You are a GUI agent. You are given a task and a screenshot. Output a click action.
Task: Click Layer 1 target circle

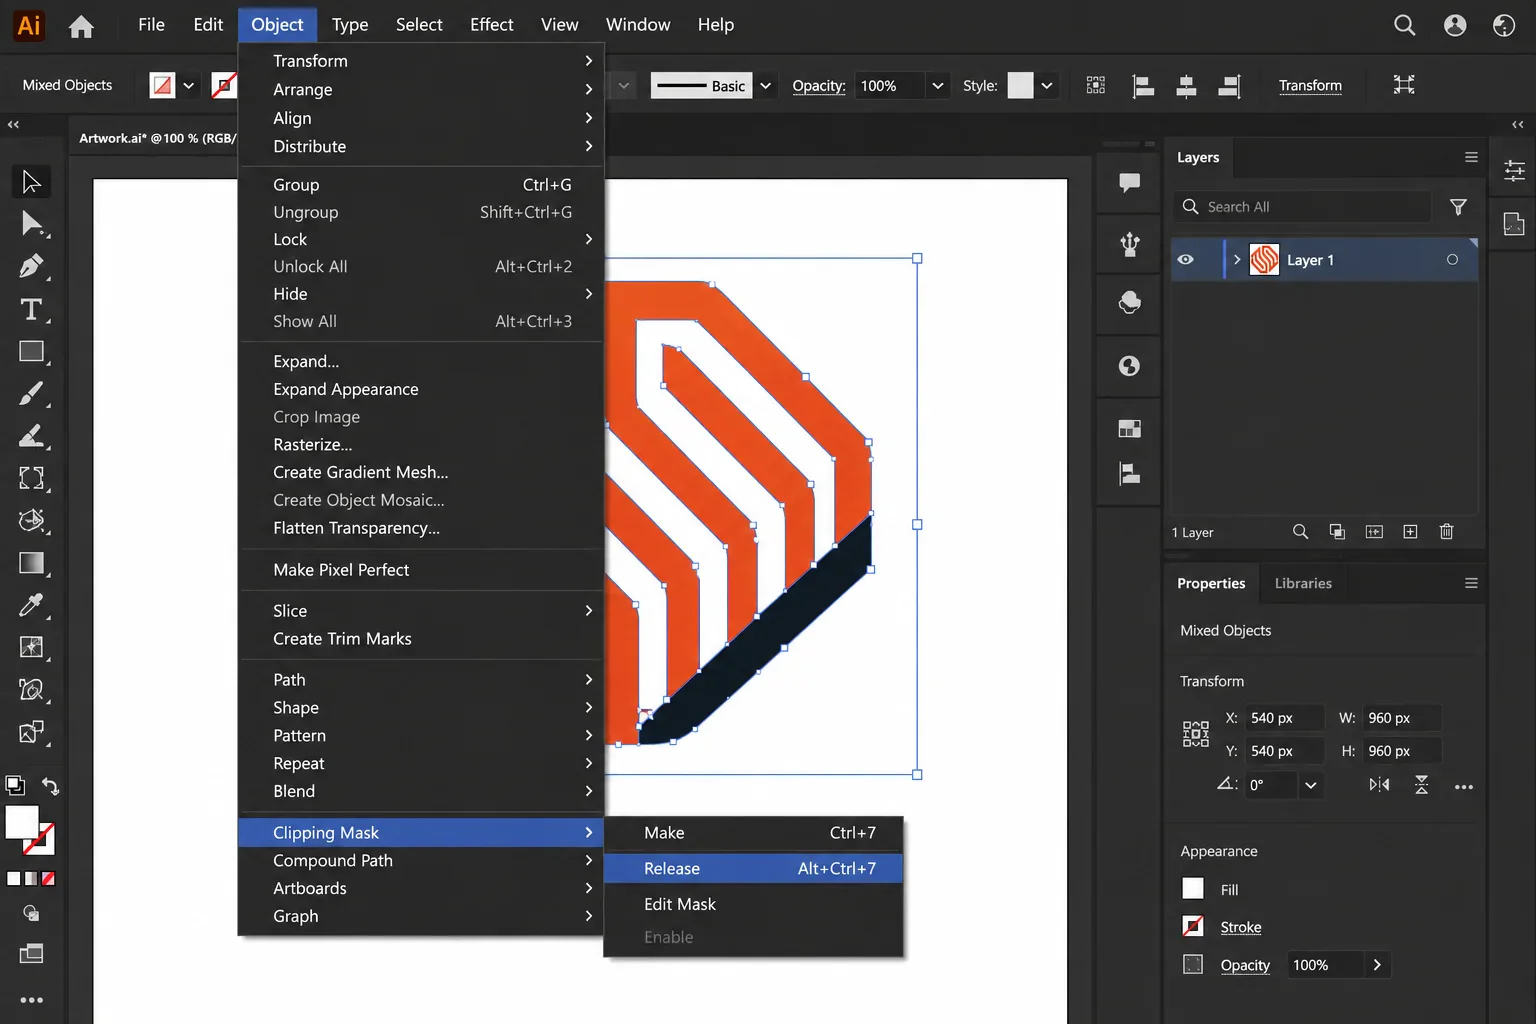click(1452, 260)
